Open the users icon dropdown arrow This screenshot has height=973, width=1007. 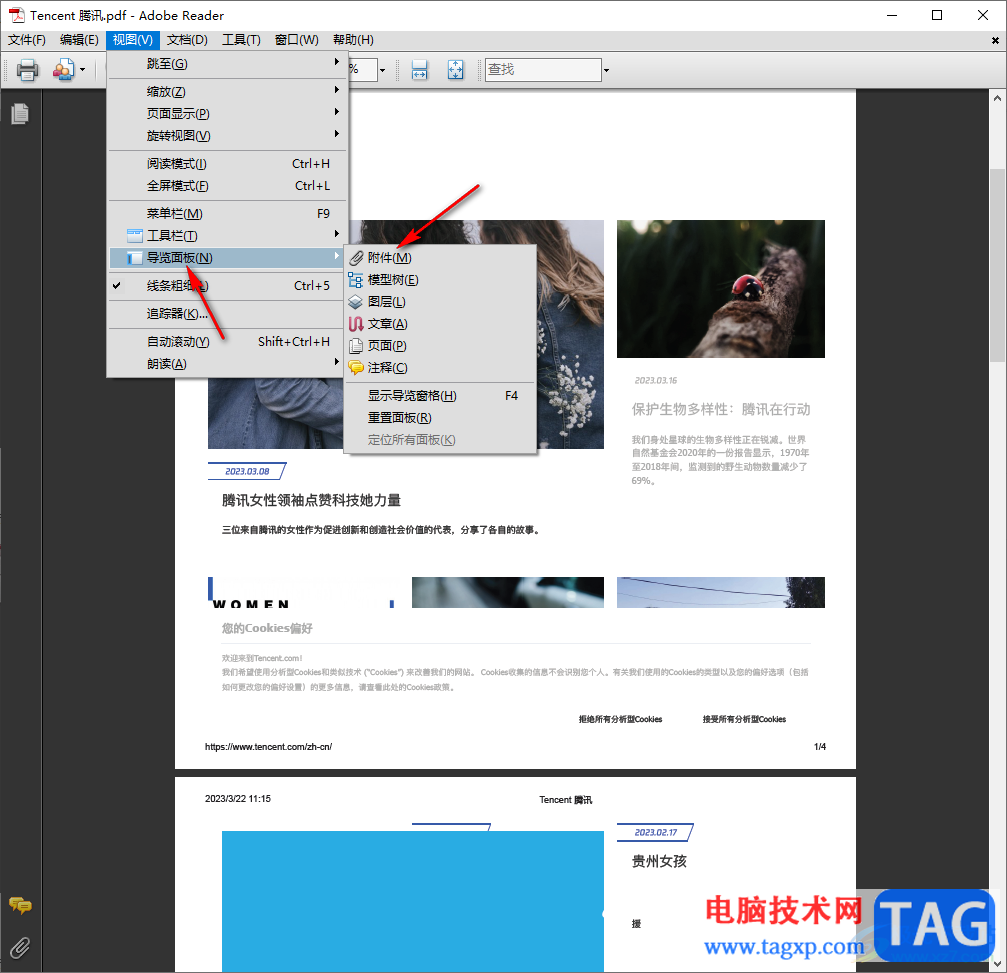[x=82, y=69]
